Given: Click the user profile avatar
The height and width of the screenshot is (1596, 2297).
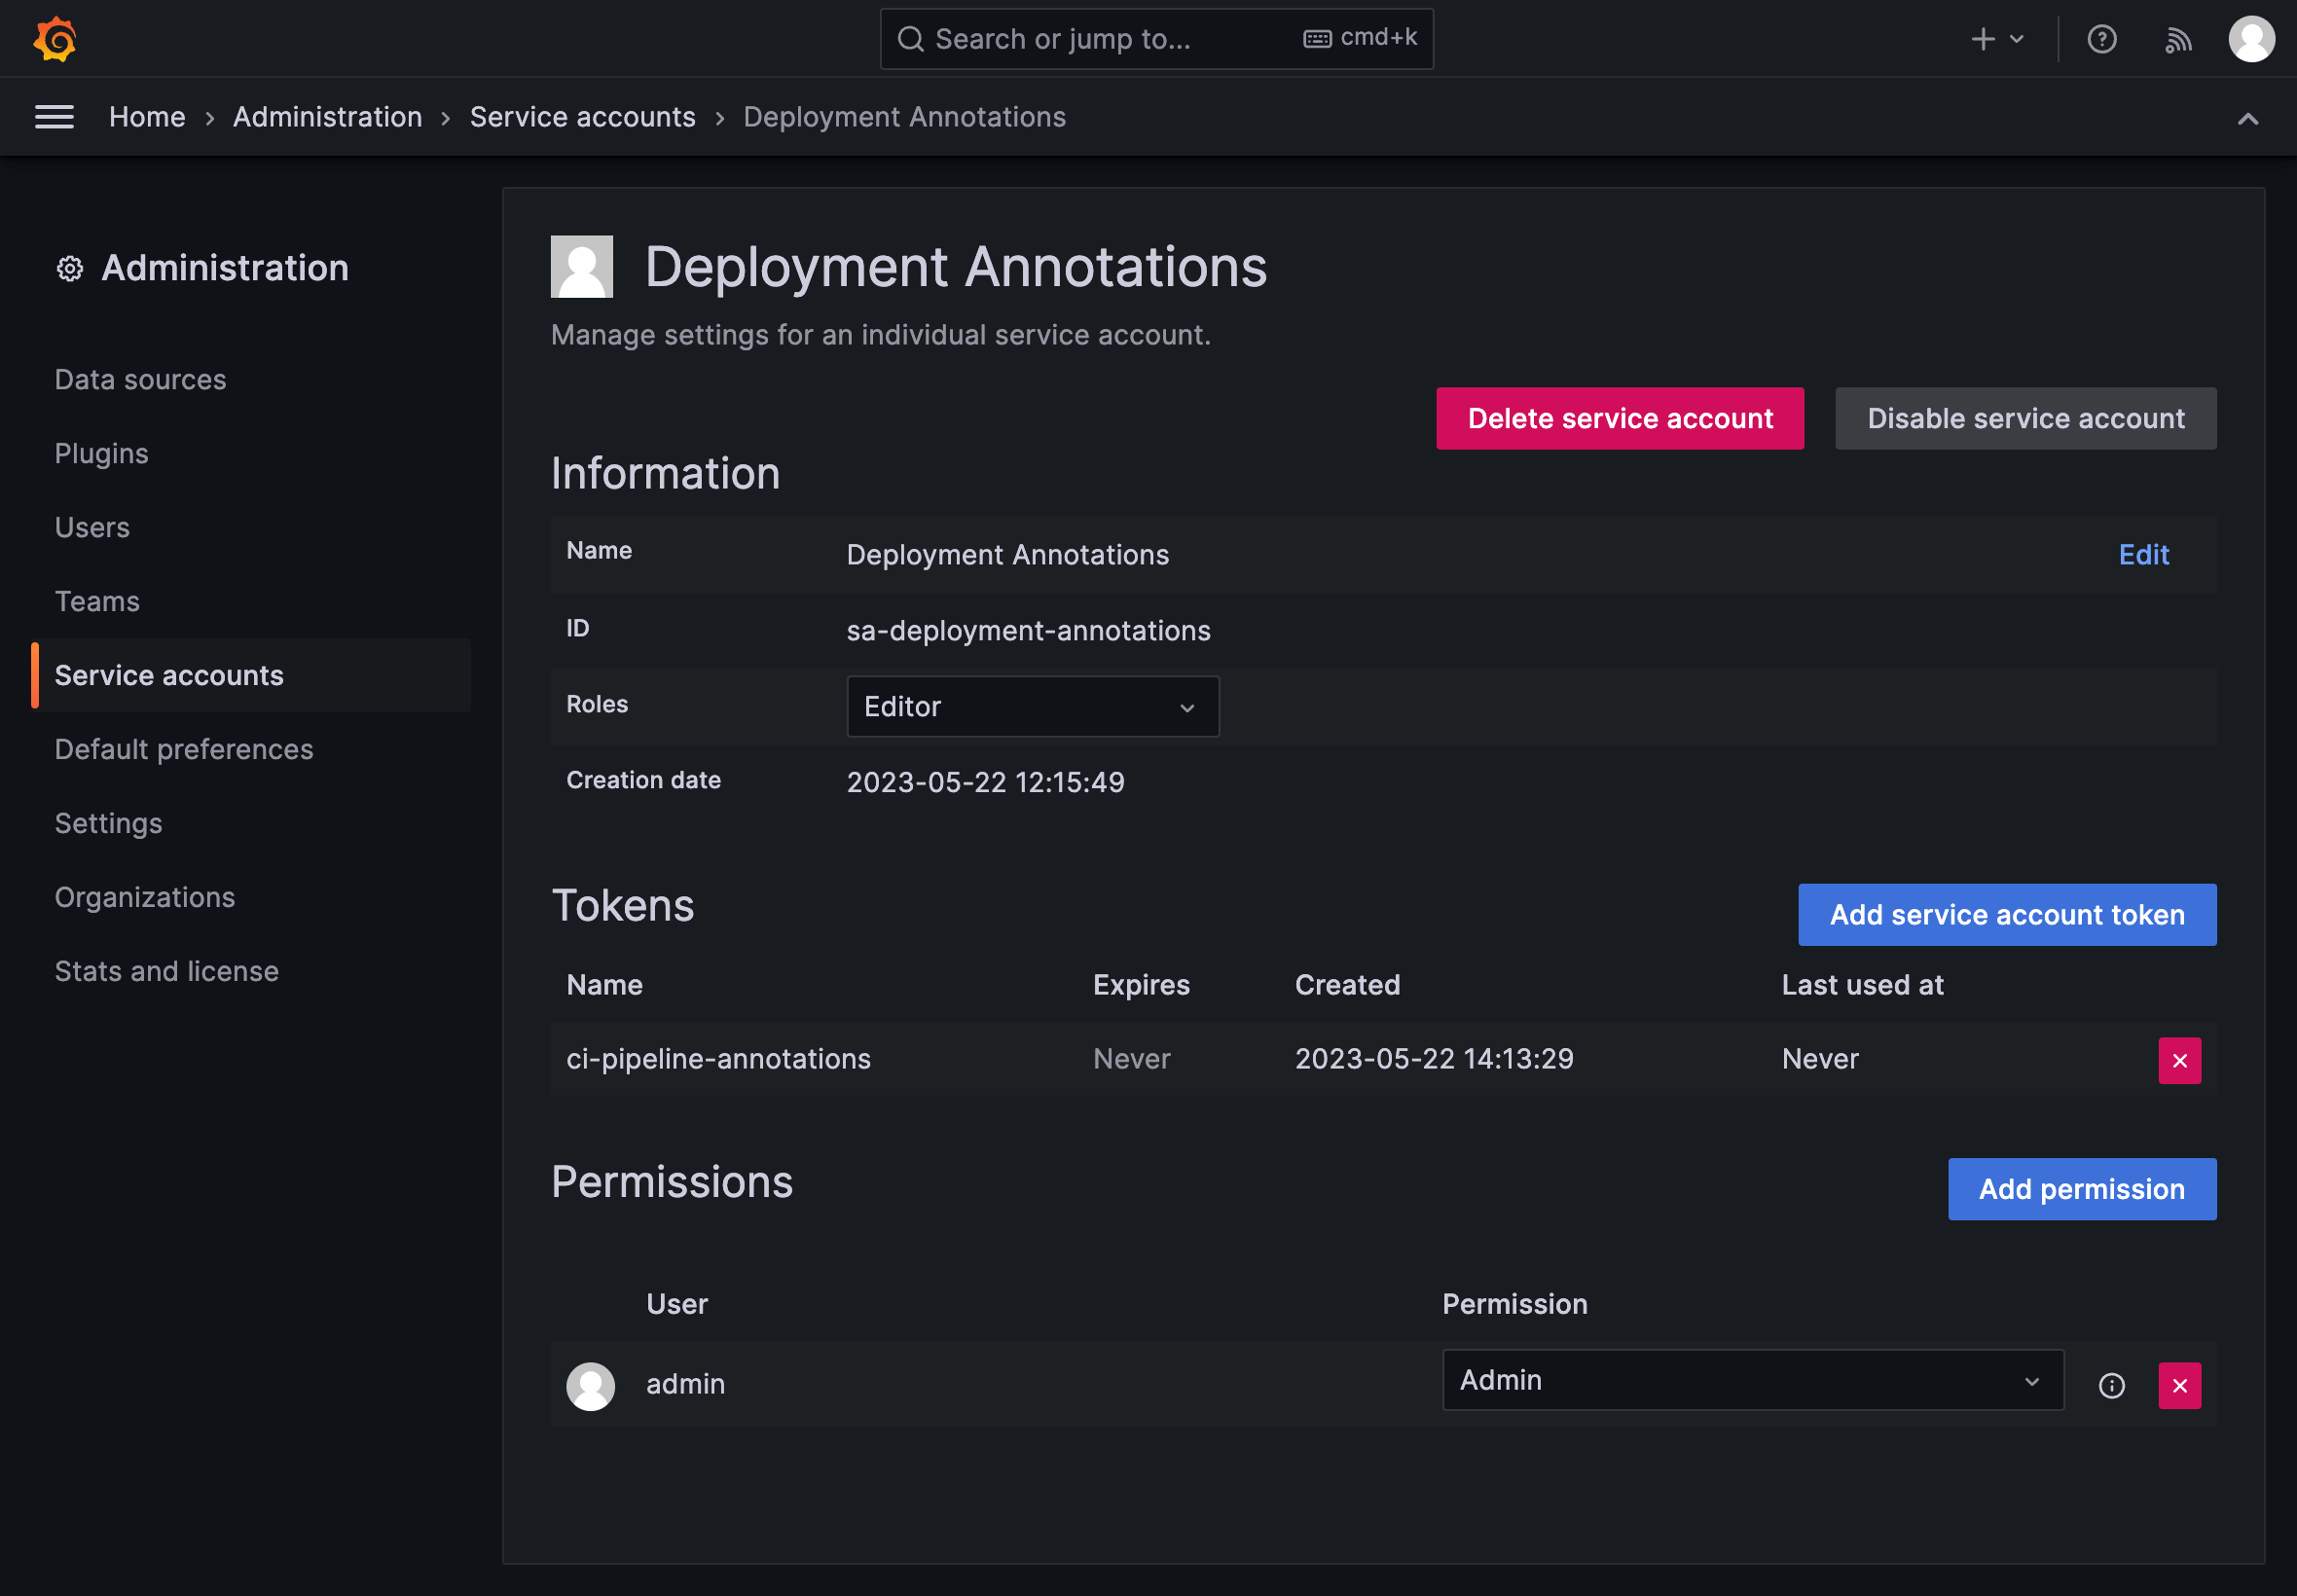Looking at the screenshot, I should coord(2251,39).
